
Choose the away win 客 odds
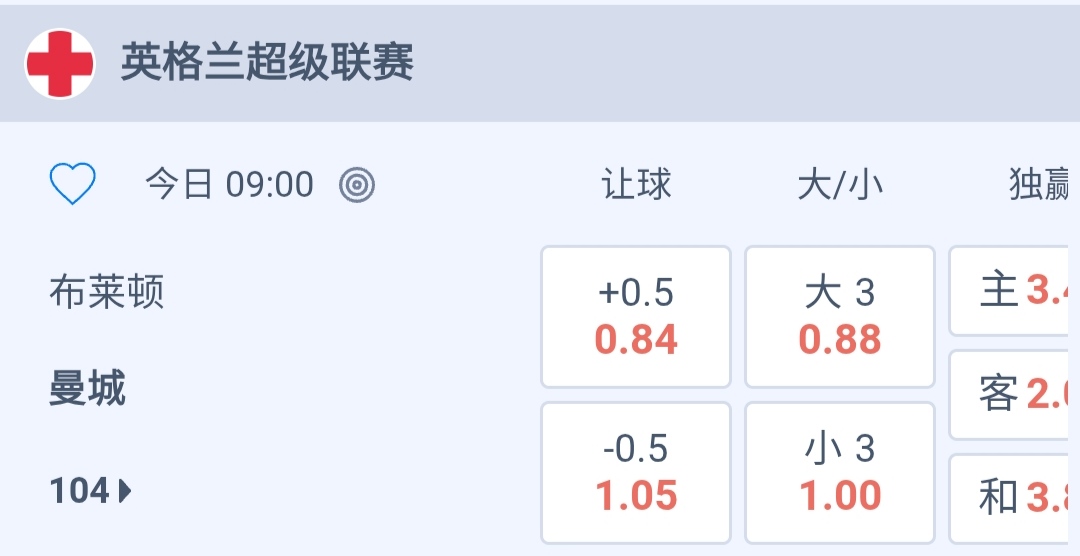(1014, 395)
